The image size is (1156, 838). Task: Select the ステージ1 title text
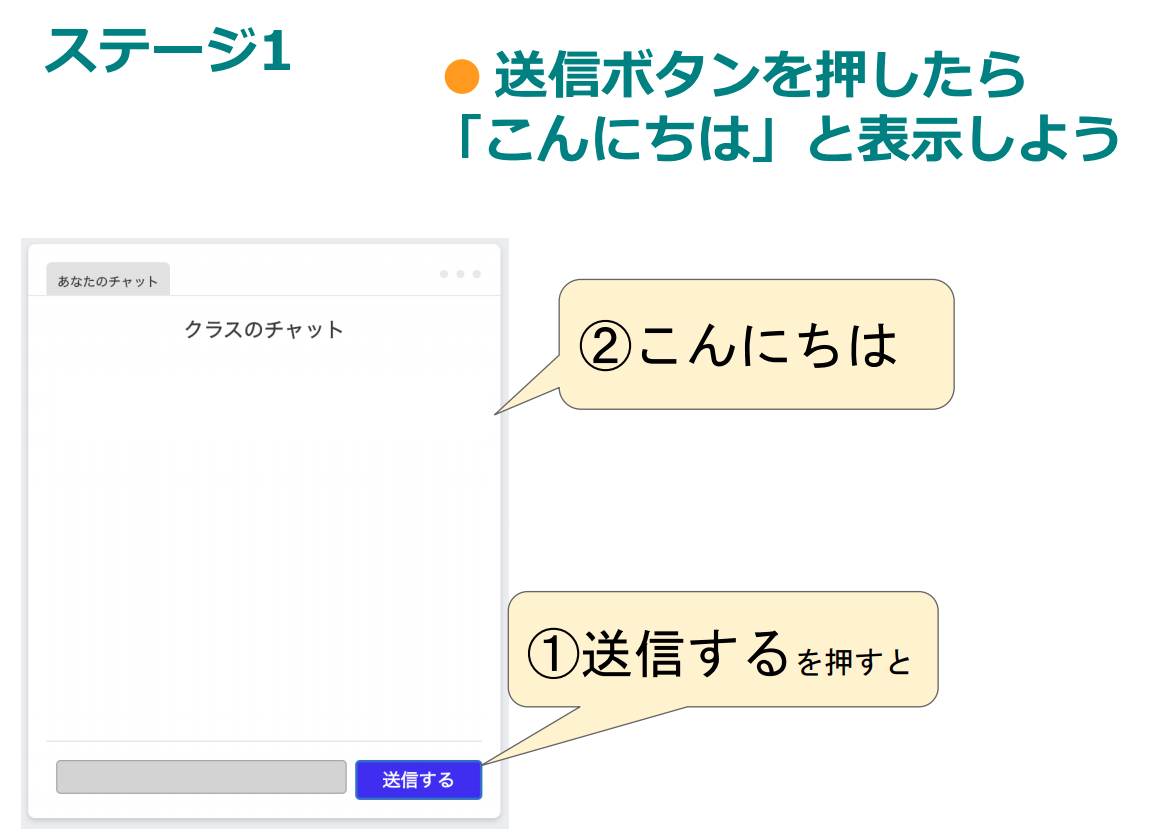coord(168,50)
